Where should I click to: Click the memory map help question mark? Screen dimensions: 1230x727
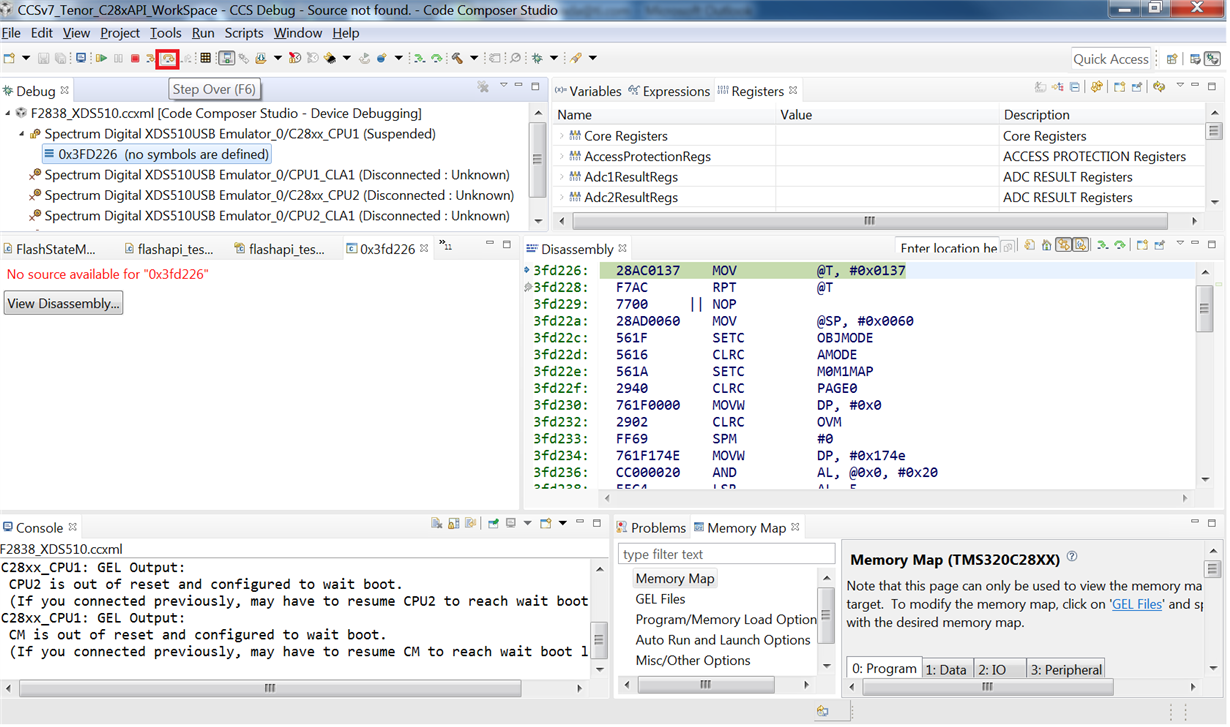1072,556
